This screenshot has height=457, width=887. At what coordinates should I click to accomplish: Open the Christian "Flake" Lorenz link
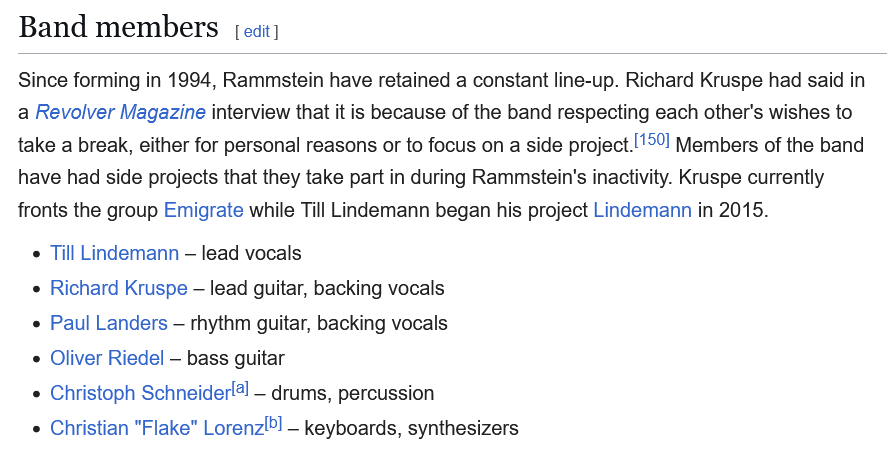coord(157,428)
